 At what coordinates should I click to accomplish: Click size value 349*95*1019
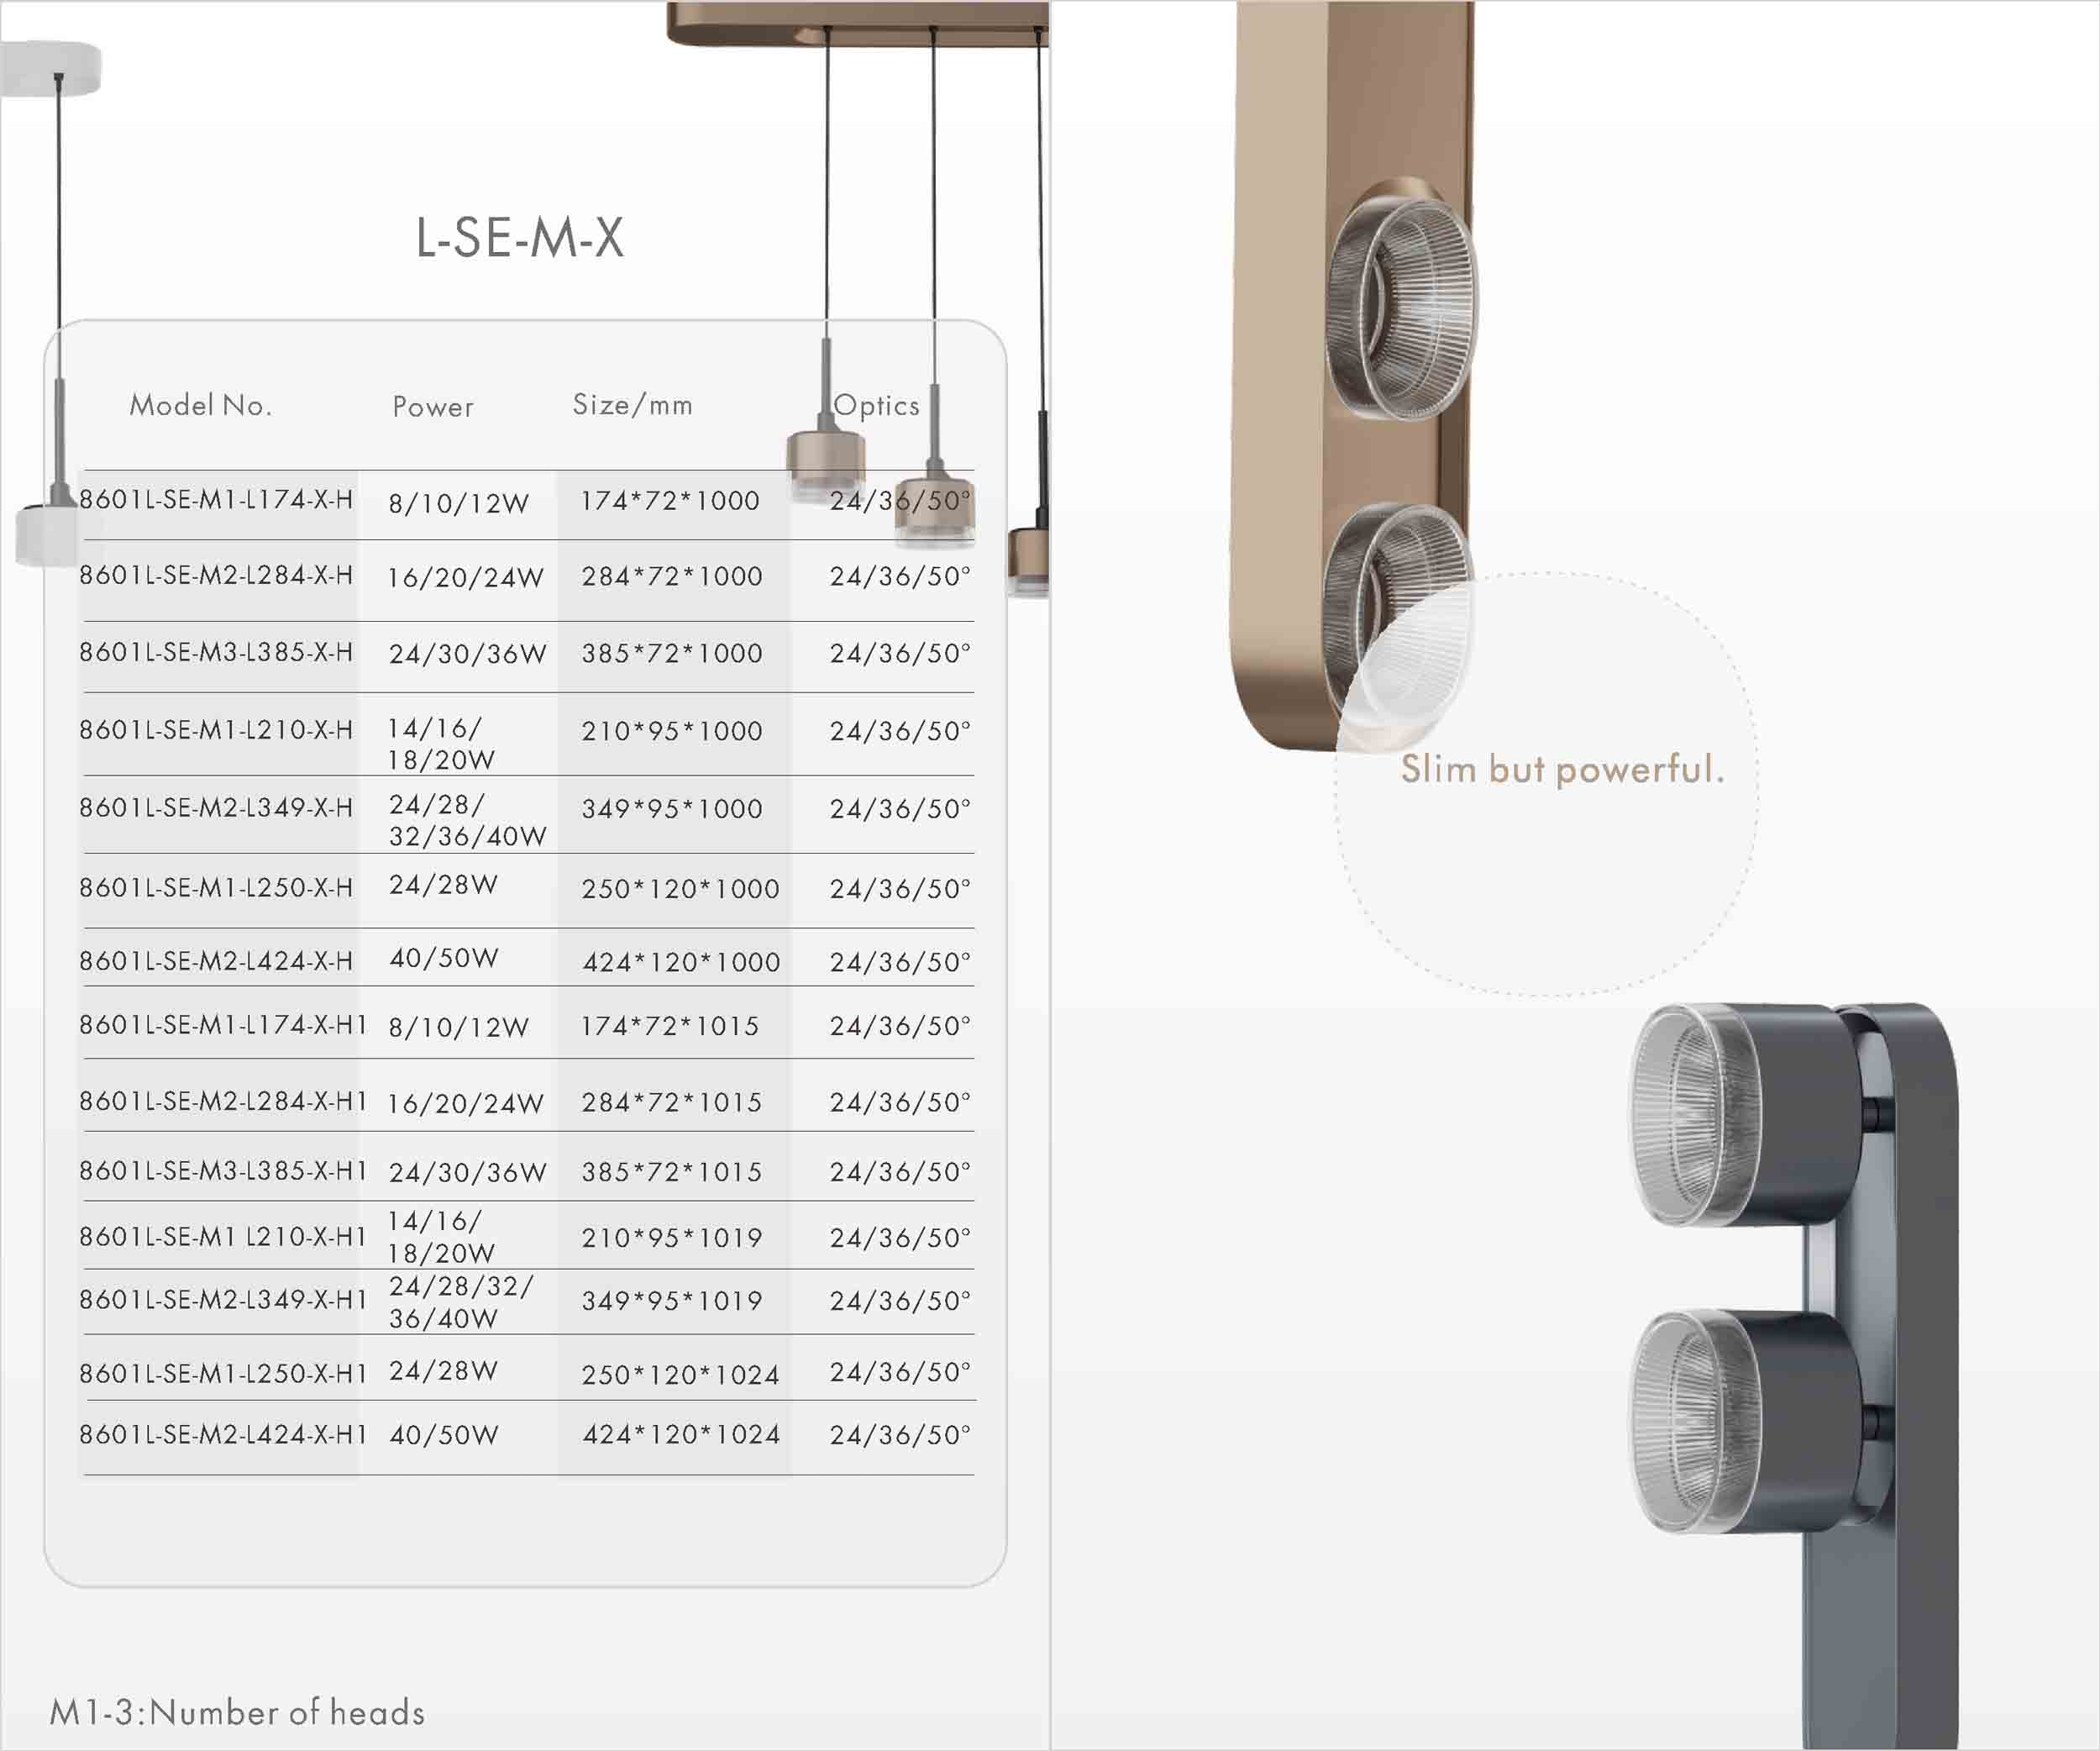672,1300
